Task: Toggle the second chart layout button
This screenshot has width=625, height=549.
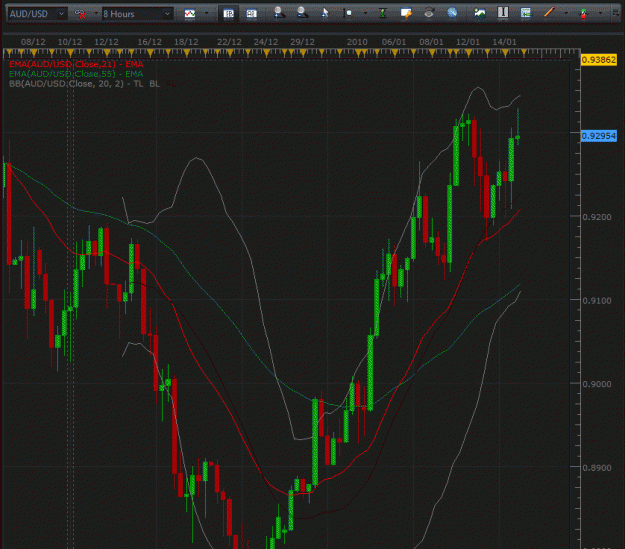Action: [252, 14]
